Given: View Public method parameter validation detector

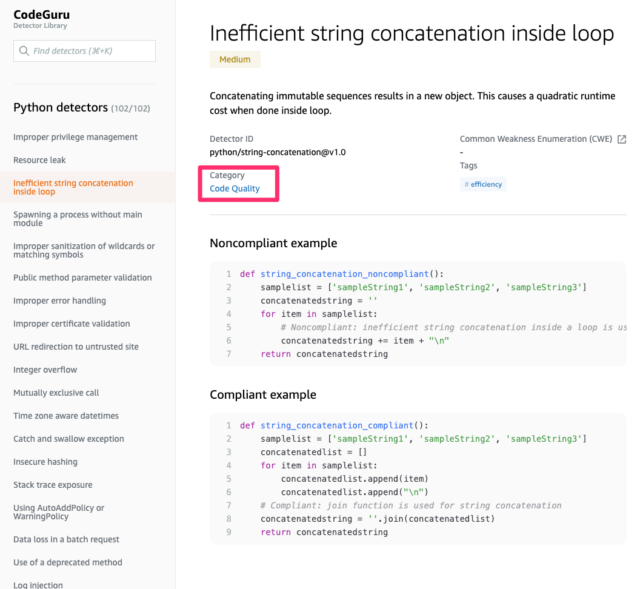Looking at the screenshot, I should (x=82, y=278).
